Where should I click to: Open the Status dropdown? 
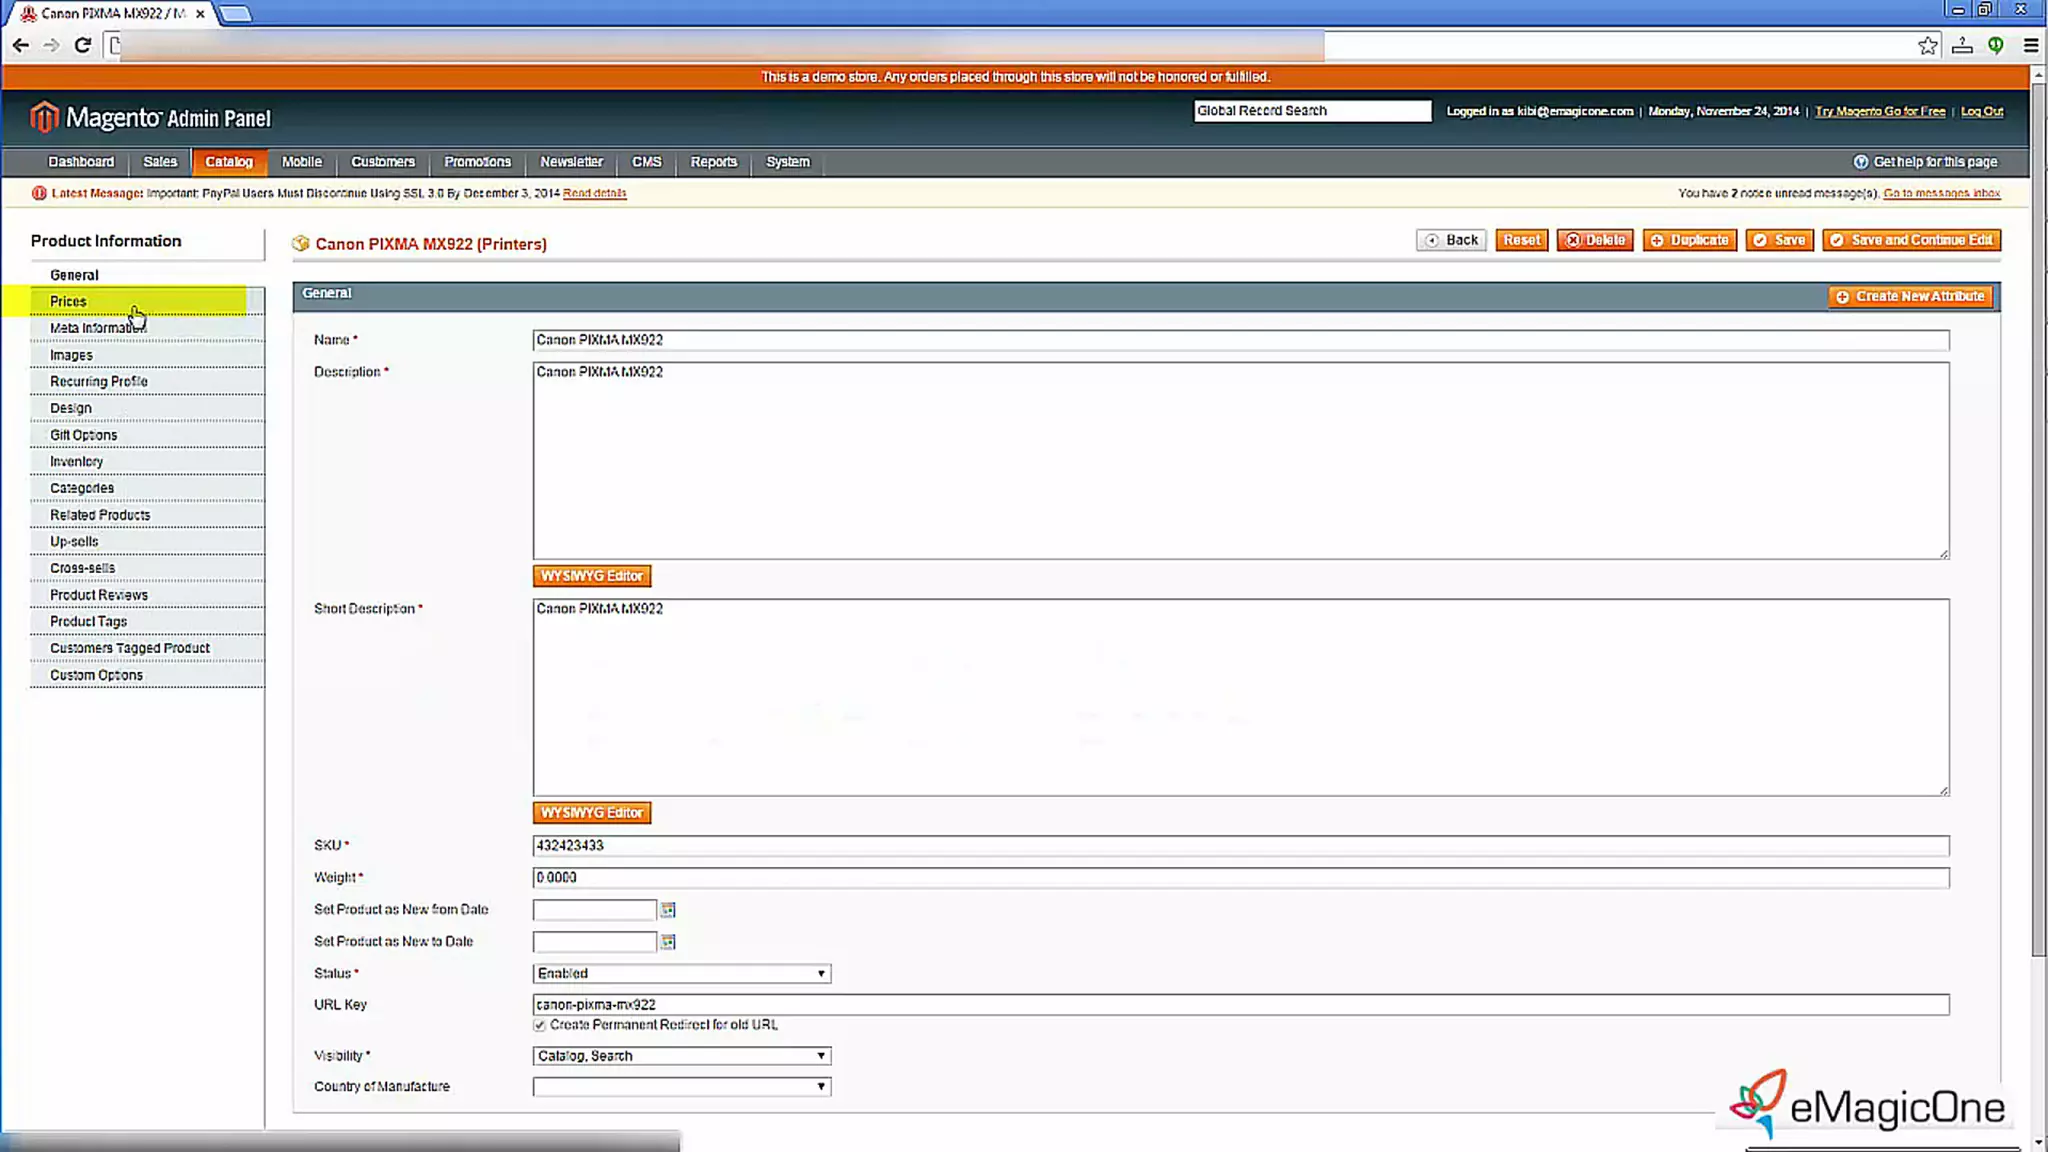coord(681,973)
